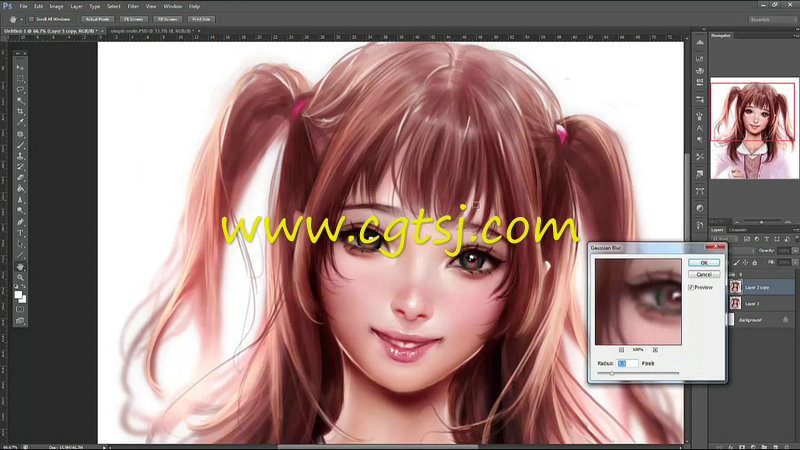Click OK in Gaussian Blur dialog
The width and height of the screenshot is (800, 450).
coord(704,263)
